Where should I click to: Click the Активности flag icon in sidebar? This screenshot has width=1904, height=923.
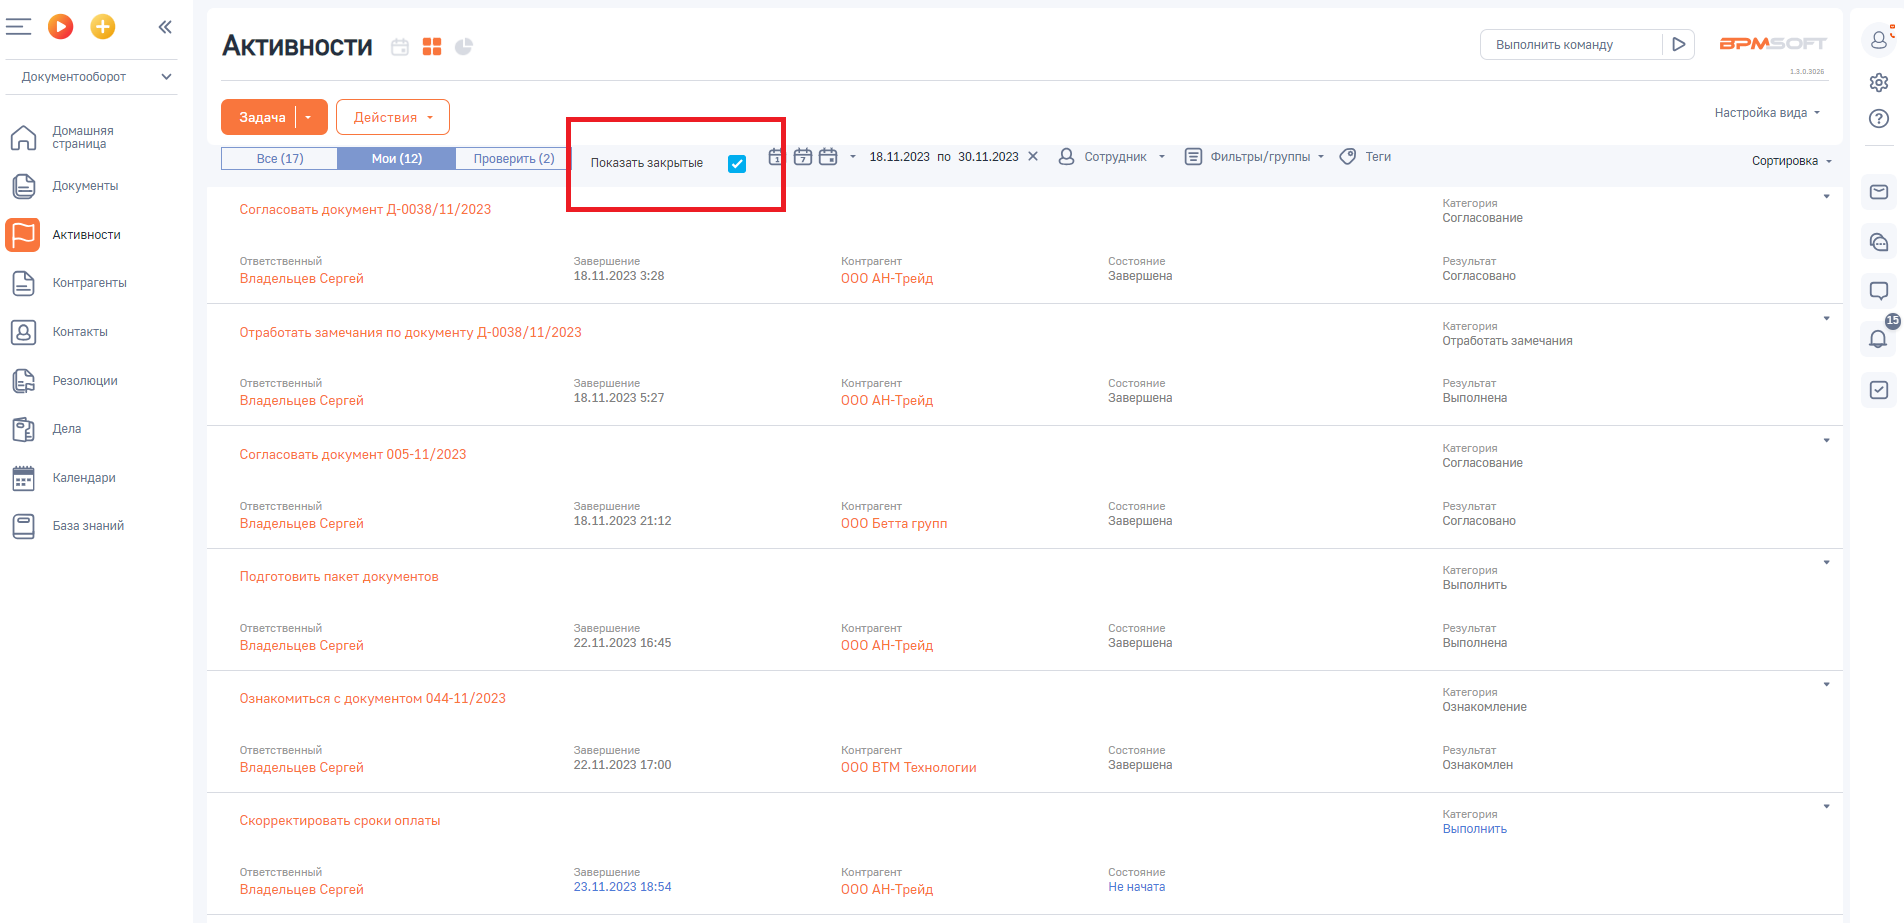pos(23,235)
